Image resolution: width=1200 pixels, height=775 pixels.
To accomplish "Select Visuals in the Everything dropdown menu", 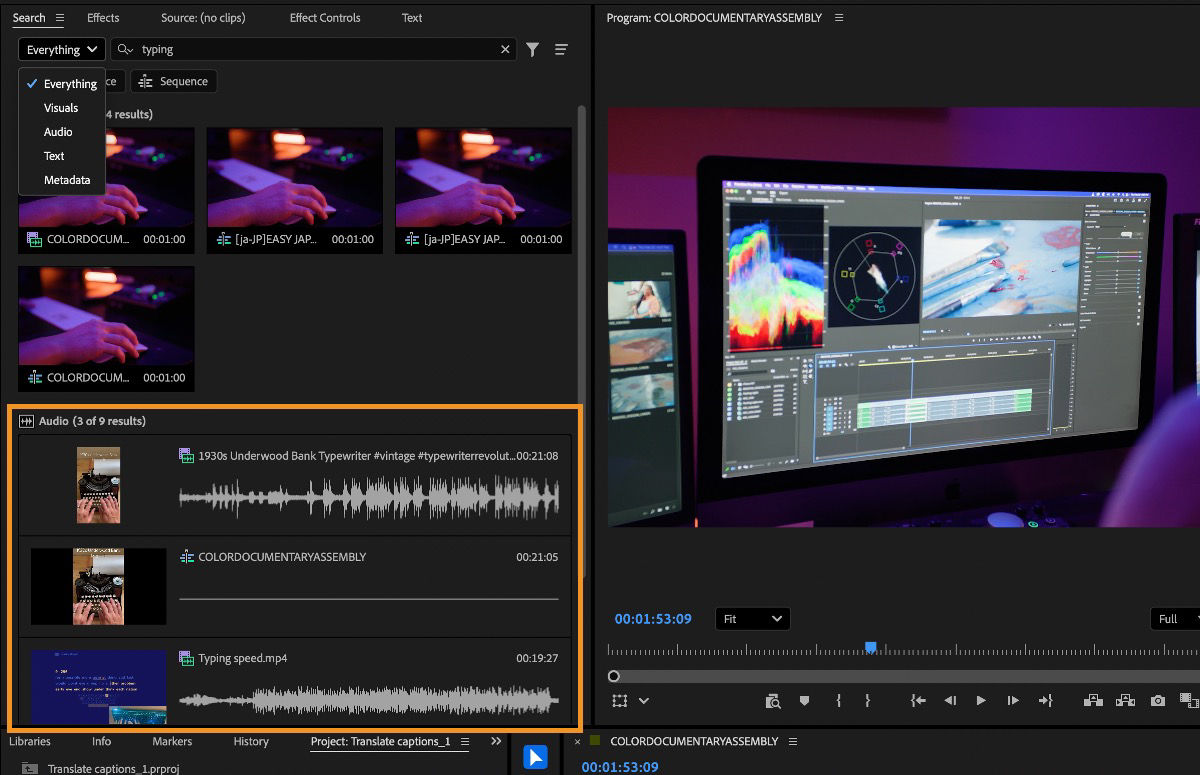I will point(59,107).
